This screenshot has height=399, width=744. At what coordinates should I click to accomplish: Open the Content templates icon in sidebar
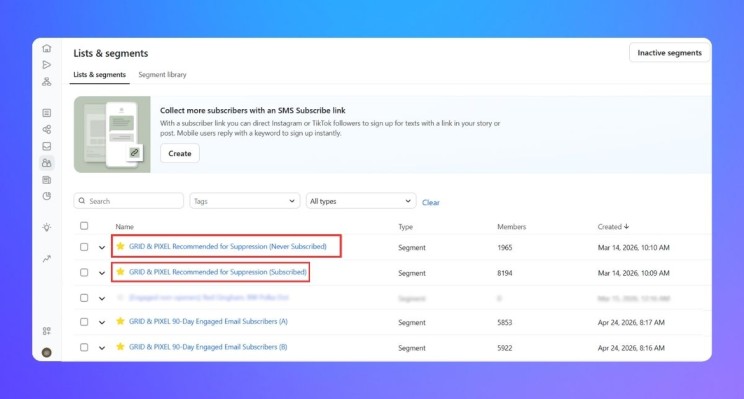point(46,180)
